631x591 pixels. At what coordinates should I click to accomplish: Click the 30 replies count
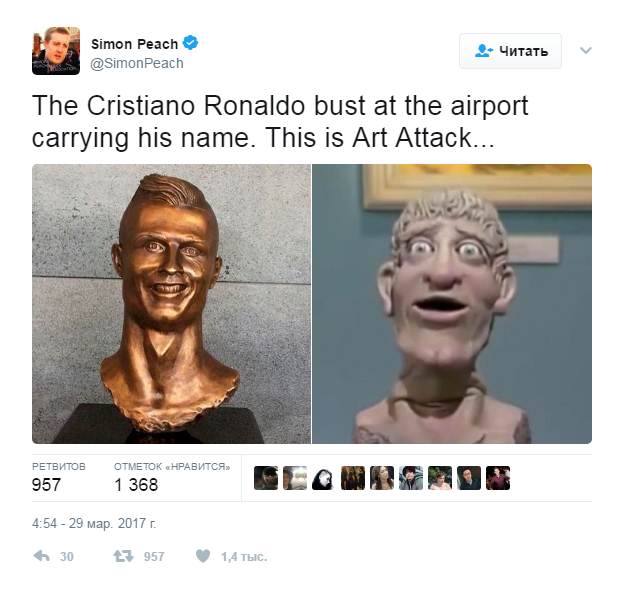click(67, 557)
